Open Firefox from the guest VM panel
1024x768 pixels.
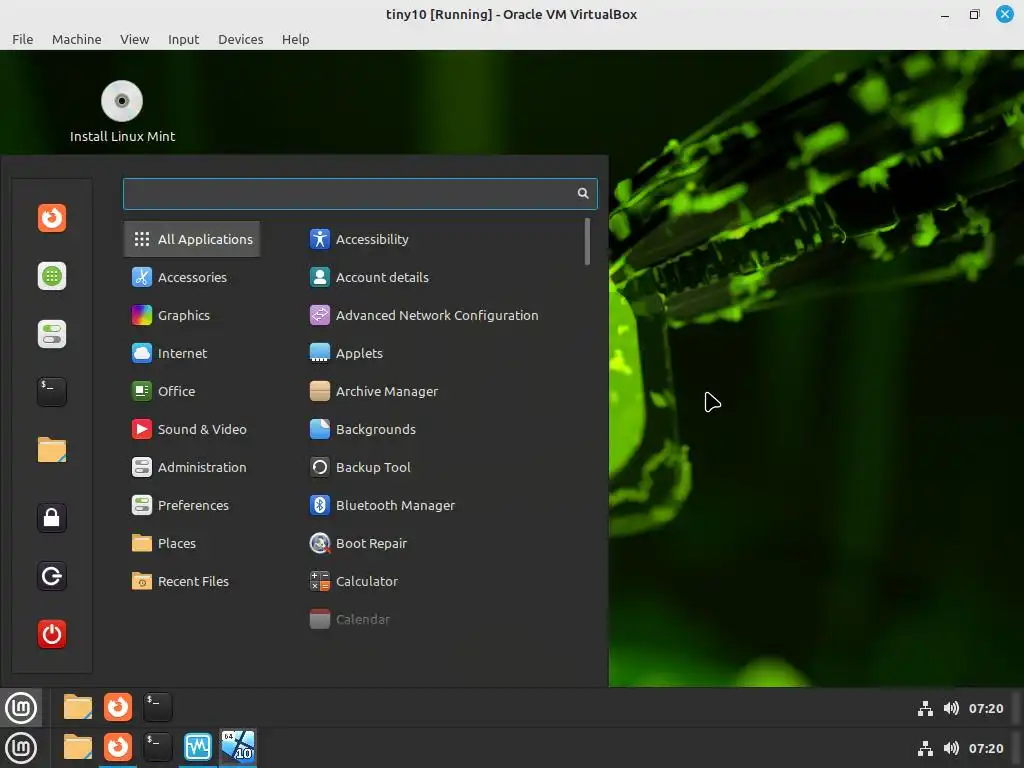118,707
